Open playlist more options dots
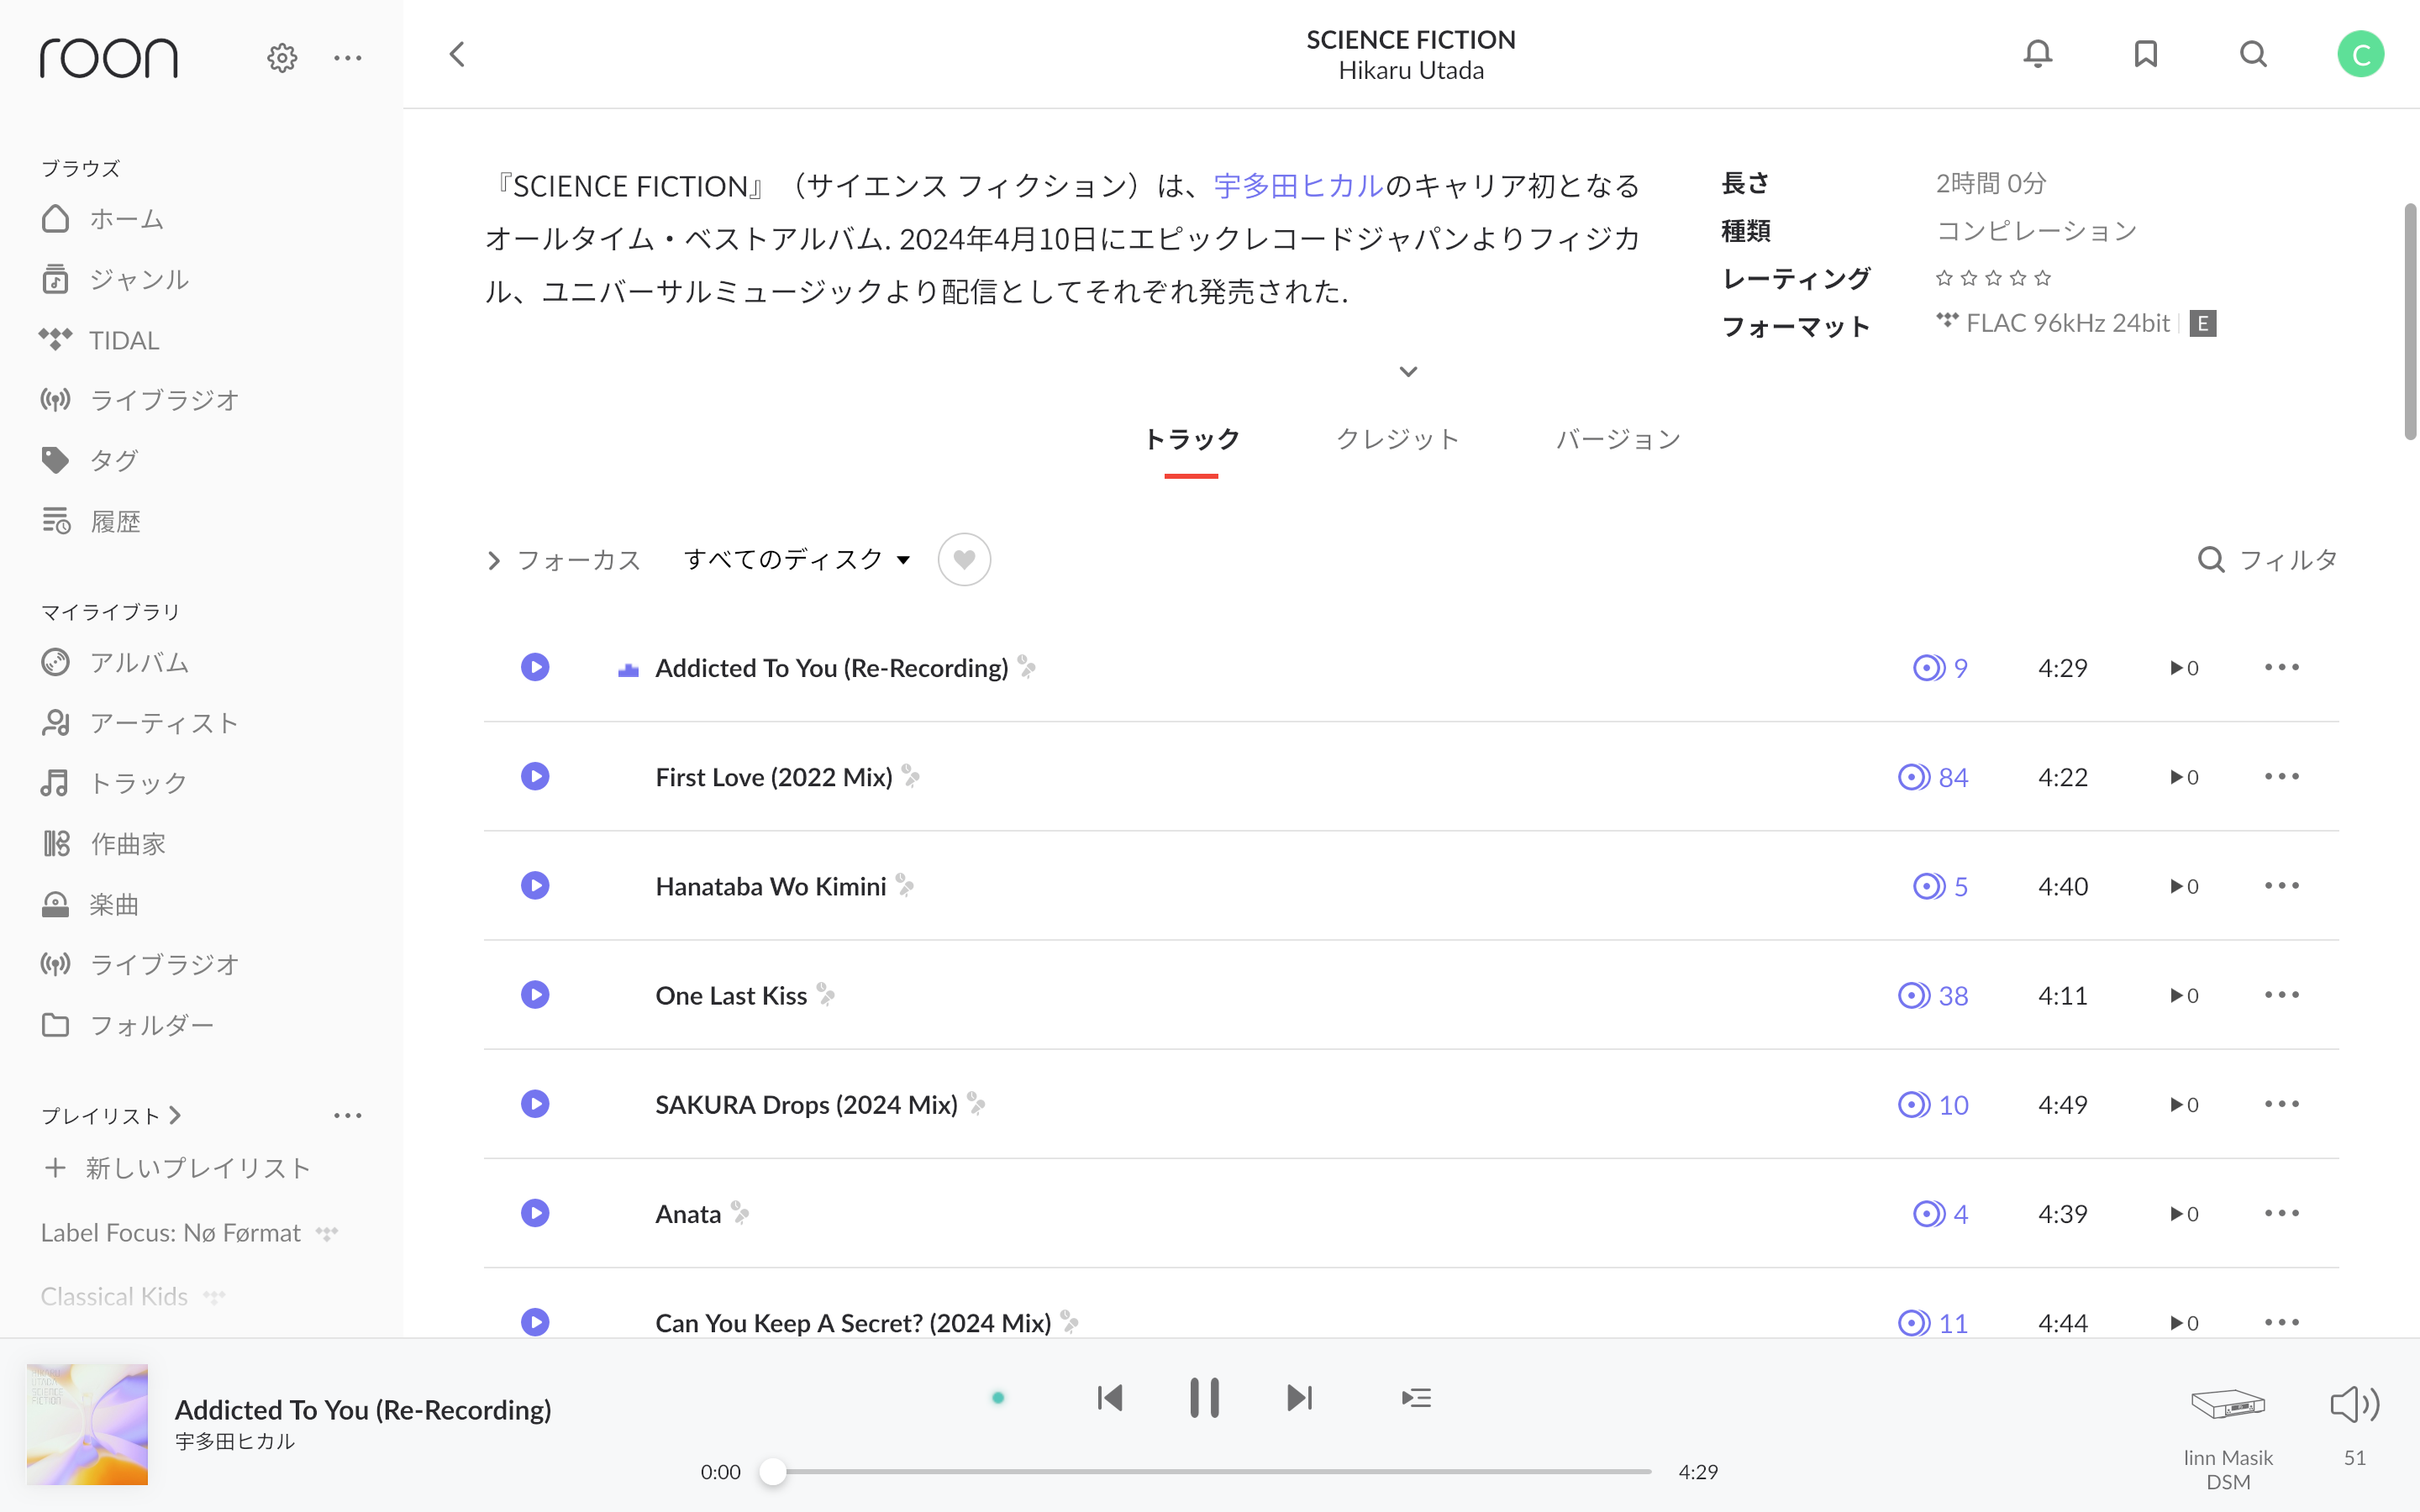This screenshot has width=2420, height=1512. point(347,1115)
